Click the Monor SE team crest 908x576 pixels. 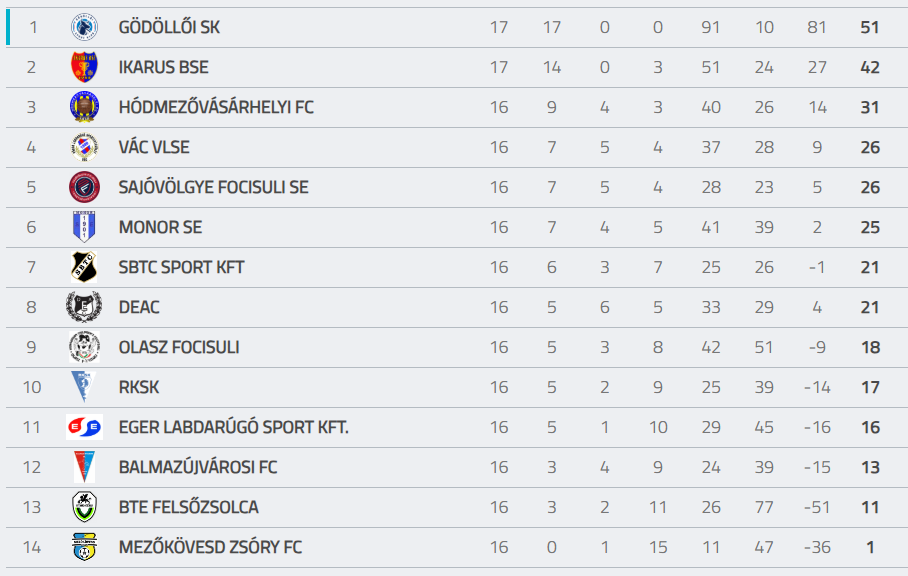coord(84,227)
